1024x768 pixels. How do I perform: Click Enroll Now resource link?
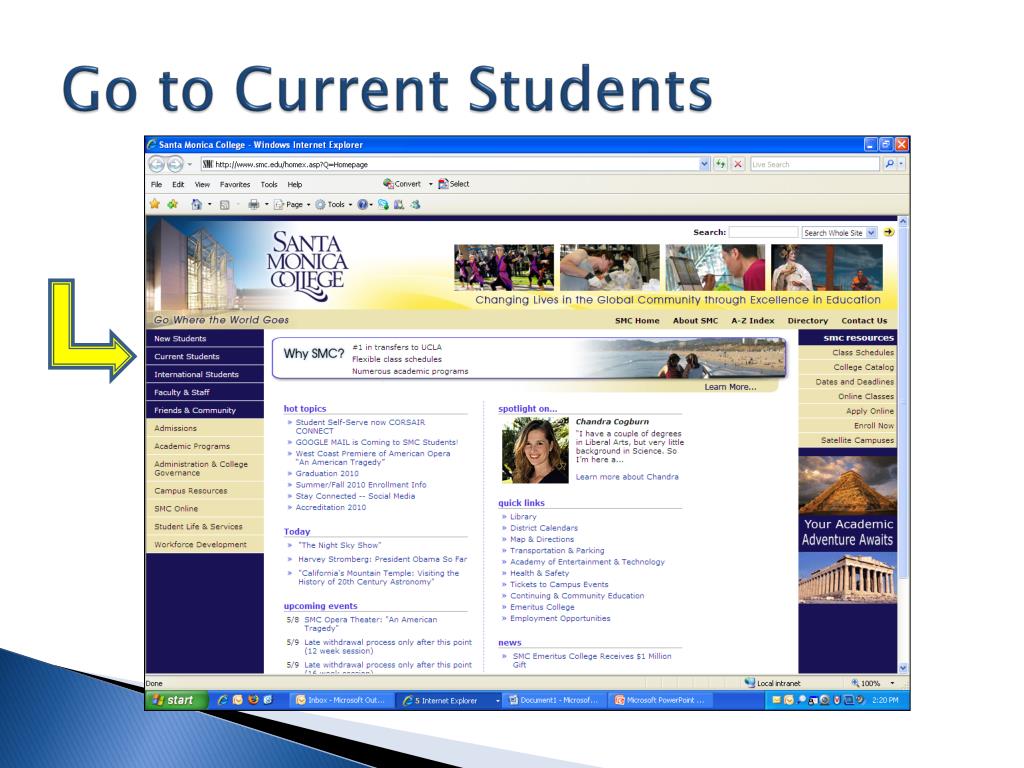tap(874, 426)
